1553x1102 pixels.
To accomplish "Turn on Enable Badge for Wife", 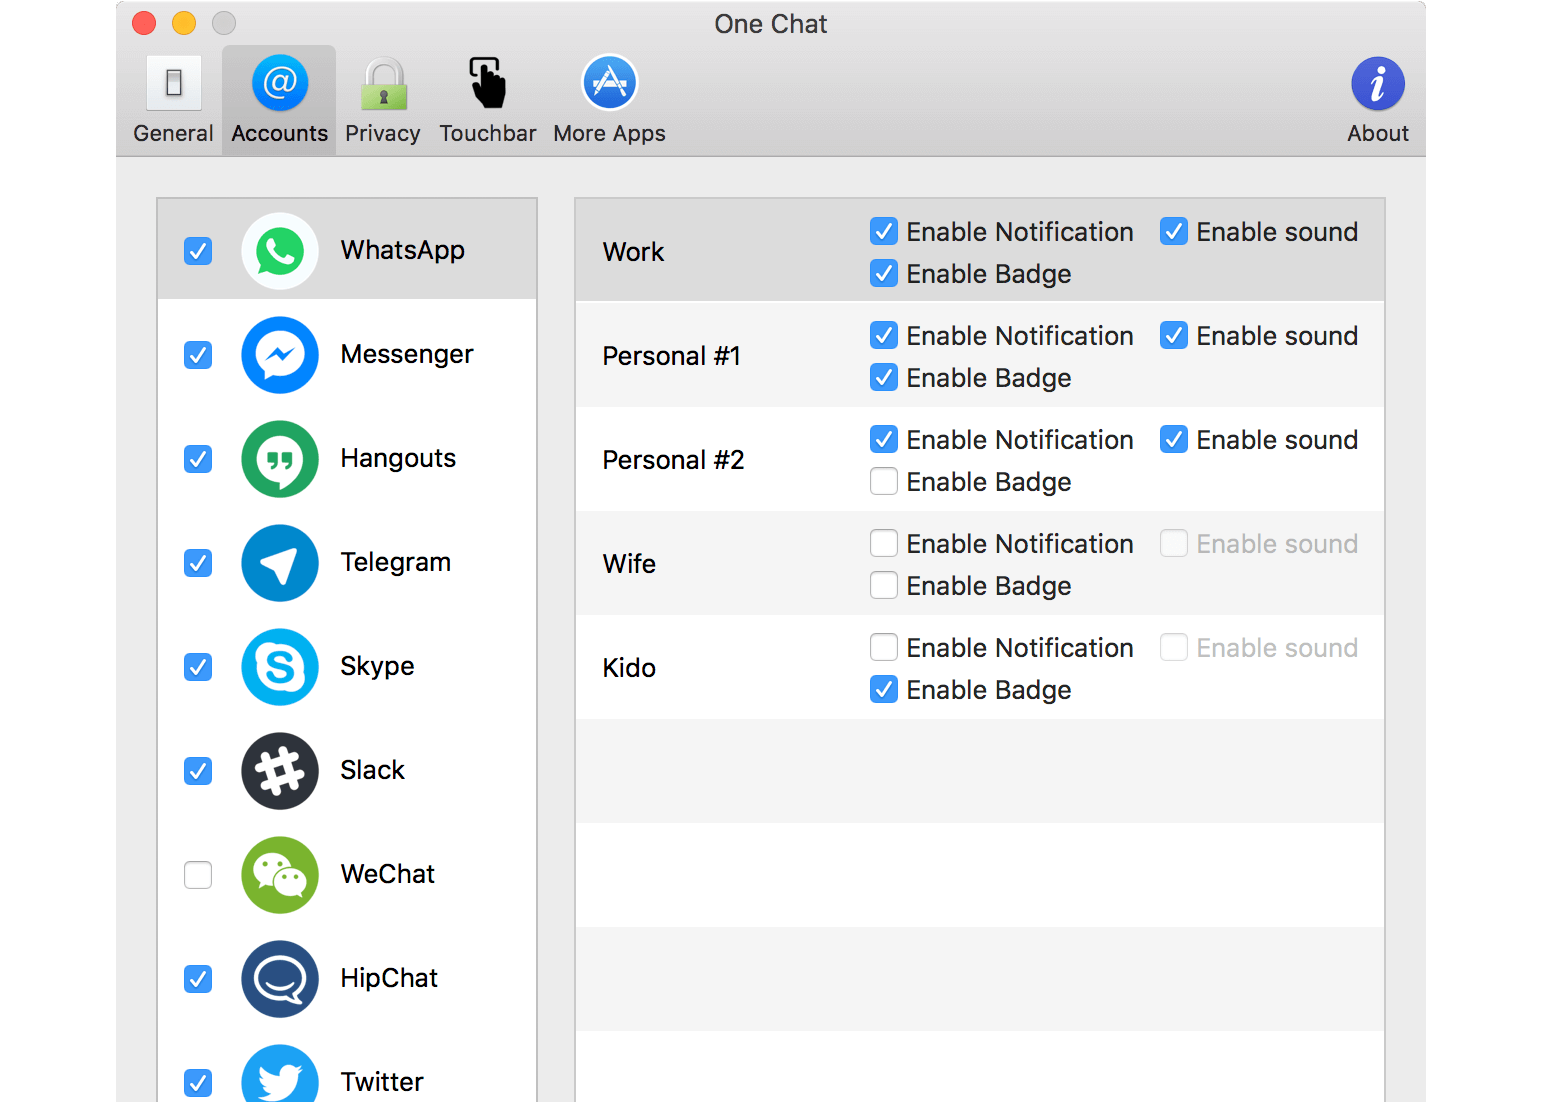I will tap(884, 585).
